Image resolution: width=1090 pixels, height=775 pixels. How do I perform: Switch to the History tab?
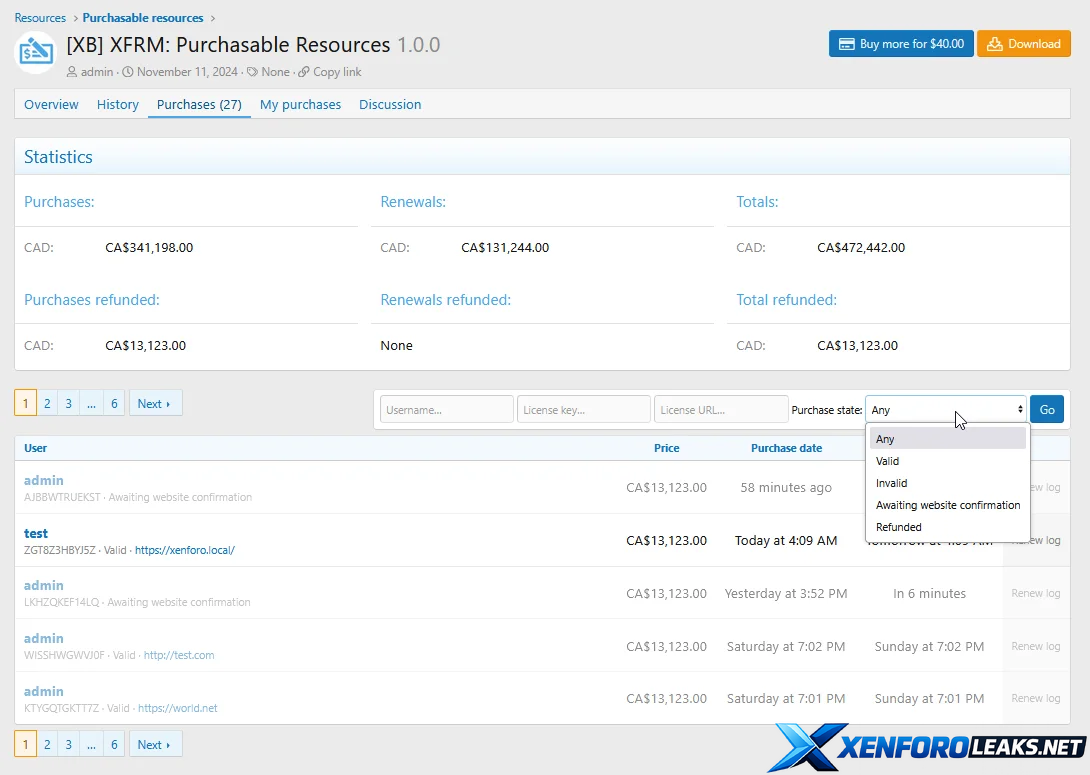[x=117, y=104]
